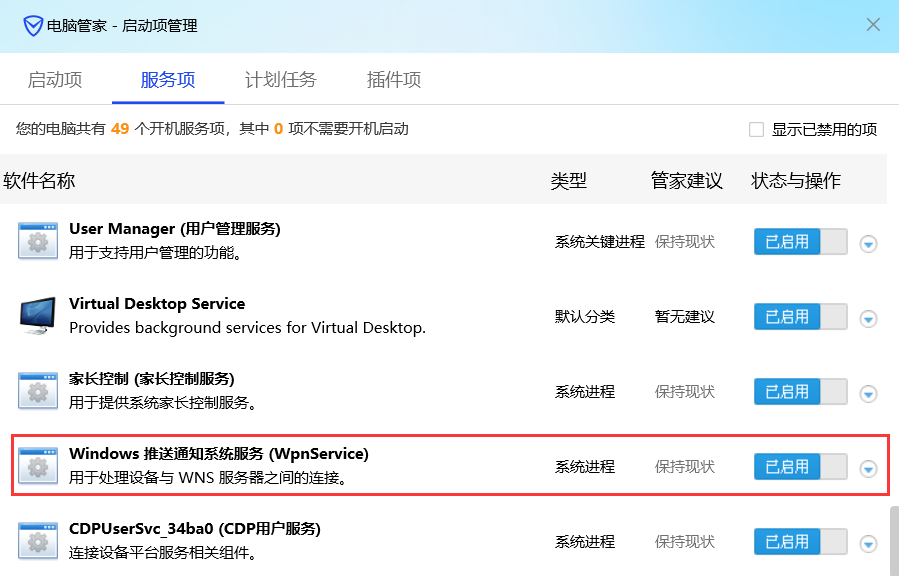Click the CDPUserSvc_34ba0 service icon
The width and height of the screenshot is (899, 576).
[x=38, y=541]
